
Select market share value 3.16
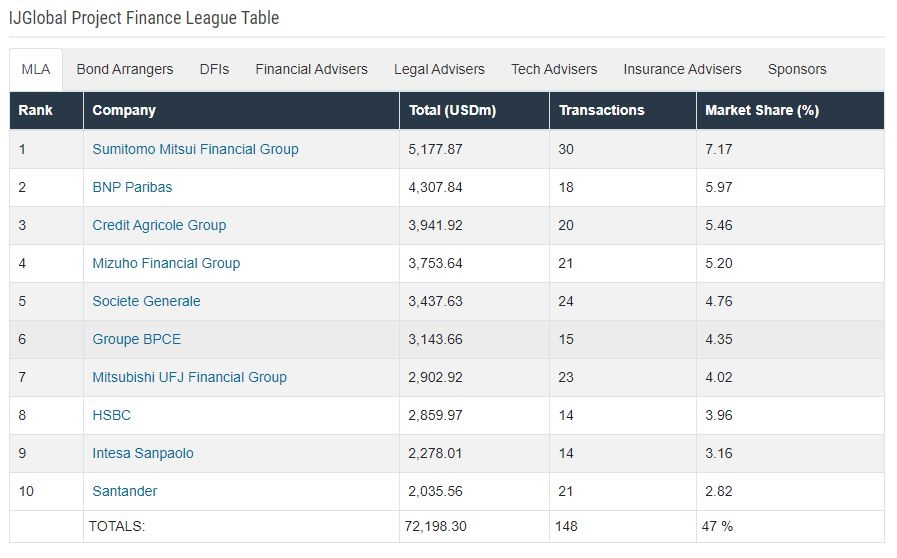(x=719, y=453)
